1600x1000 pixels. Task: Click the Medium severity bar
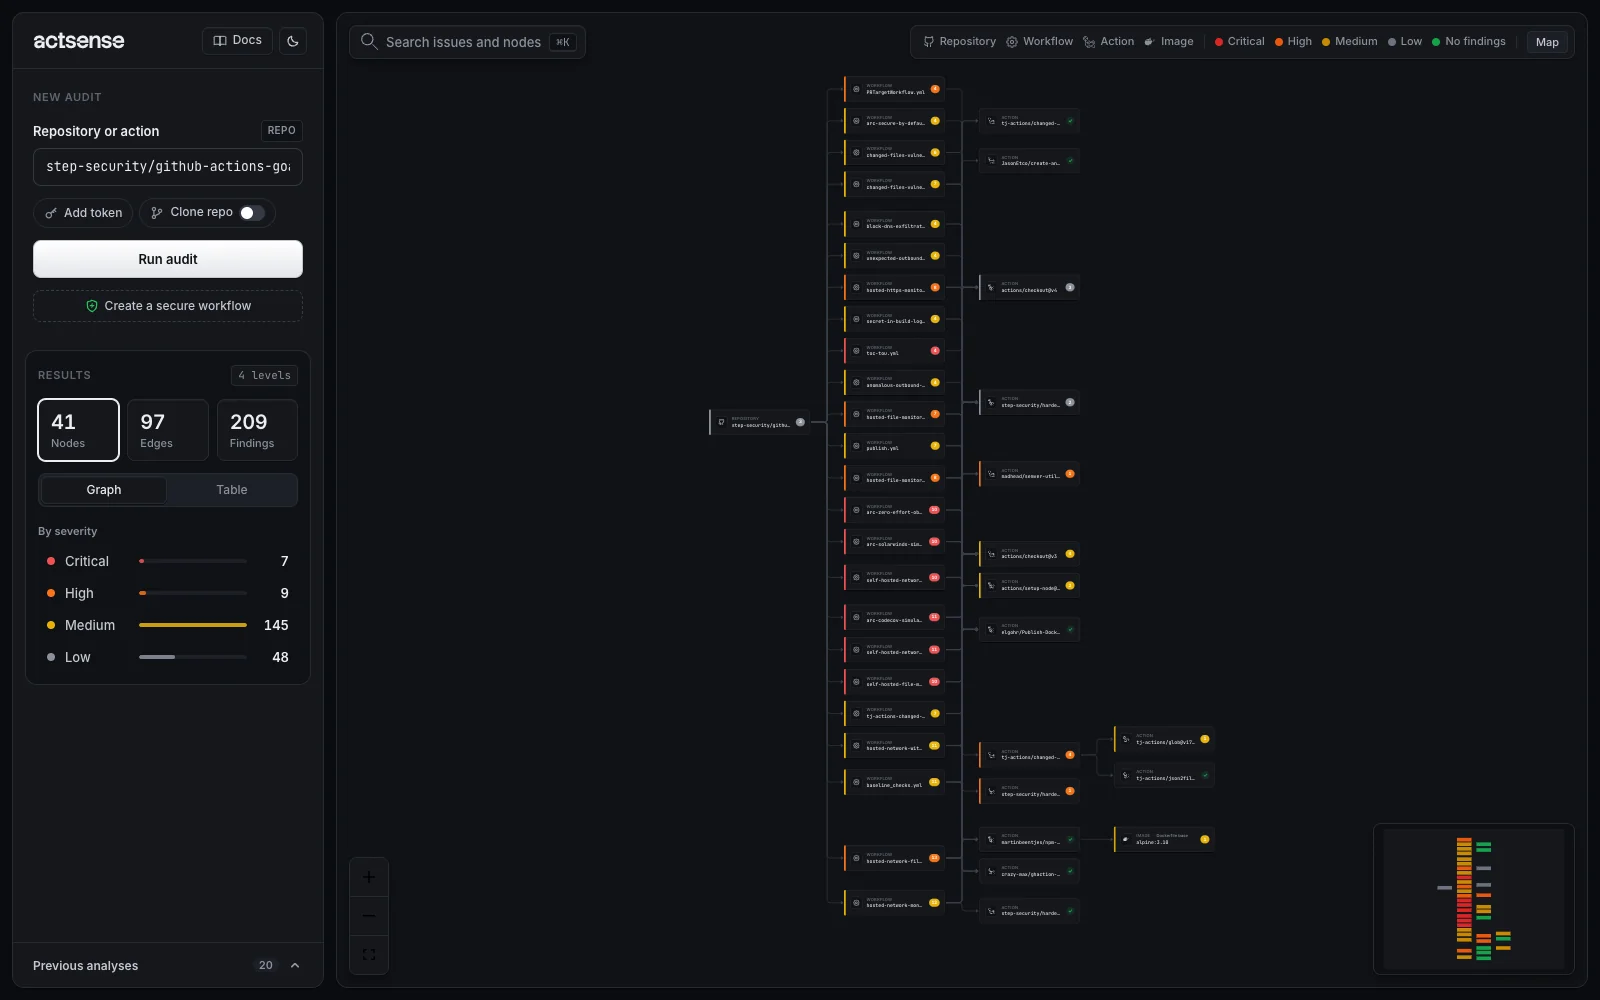tap(193, 625)
